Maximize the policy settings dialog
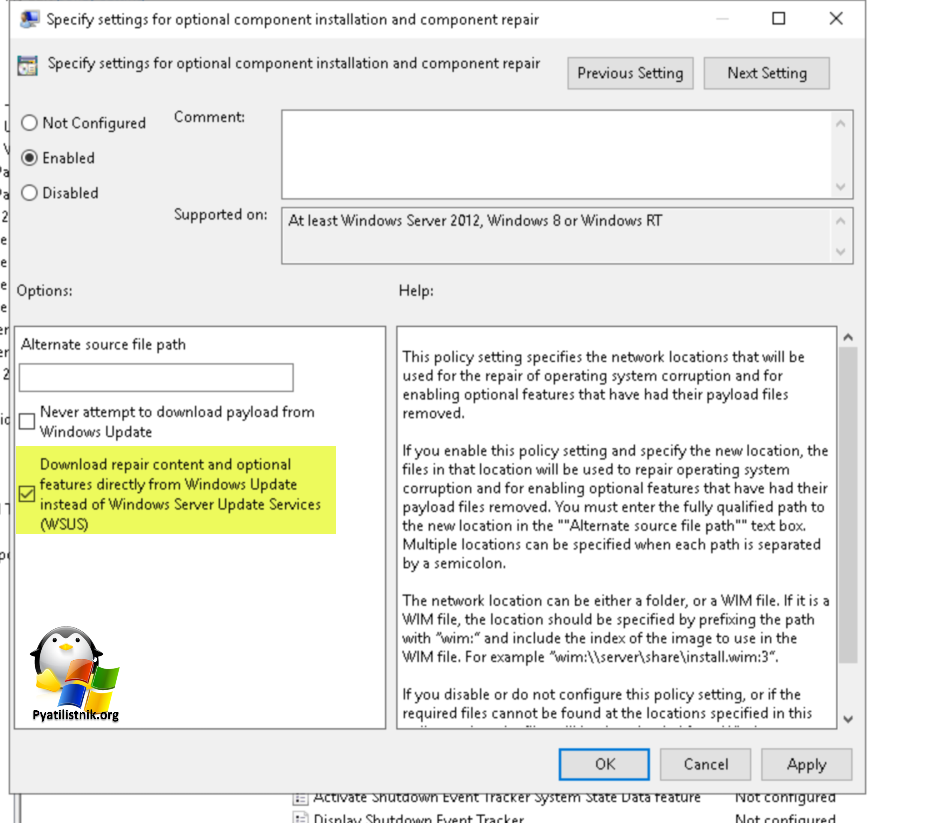Image resolution: width=945 pixels, height=823 pixels. point(779,19)
